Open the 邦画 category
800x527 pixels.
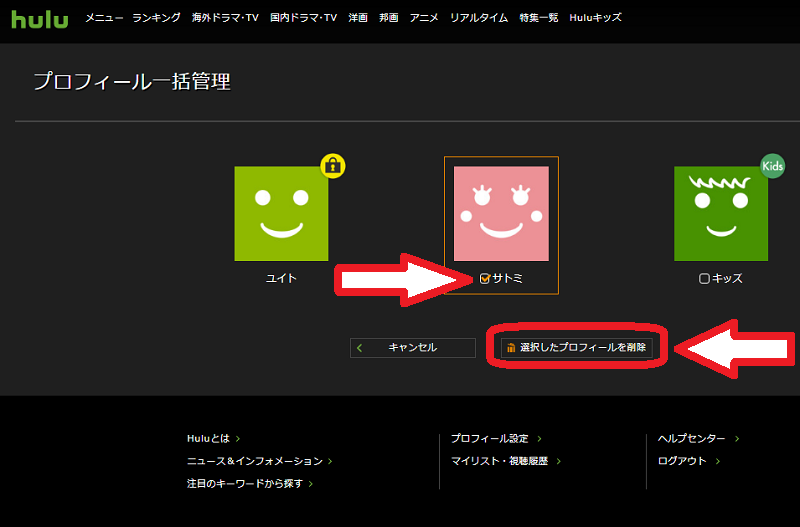[389, 18]
